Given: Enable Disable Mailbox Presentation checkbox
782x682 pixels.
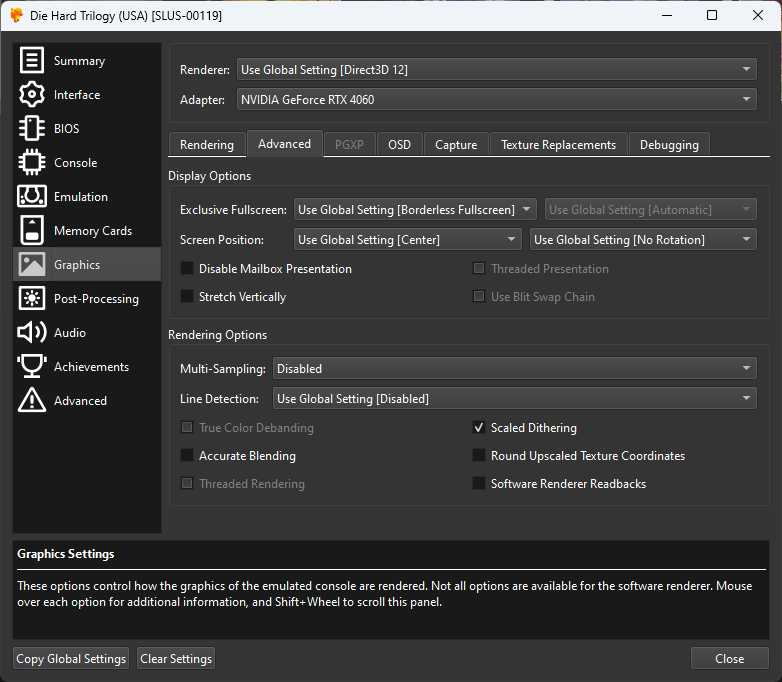Looking at the screenshot, I should pos(187,268).
